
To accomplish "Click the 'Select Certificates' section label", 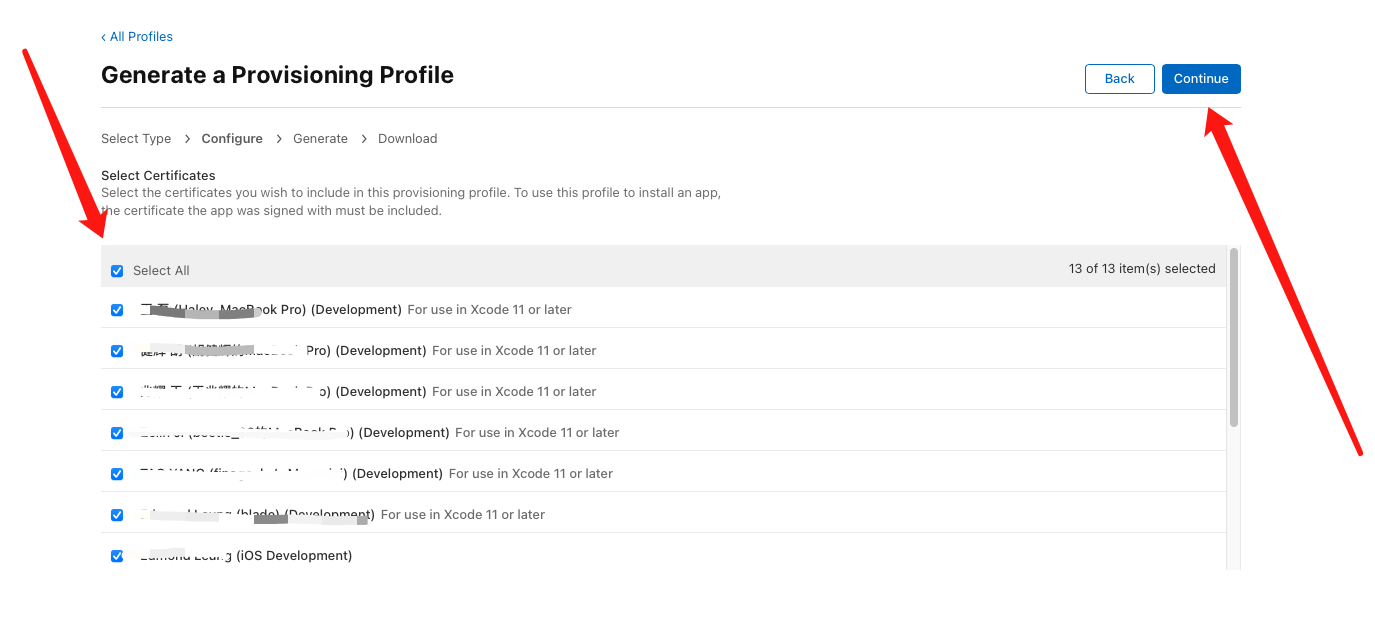I will (158, 176).
